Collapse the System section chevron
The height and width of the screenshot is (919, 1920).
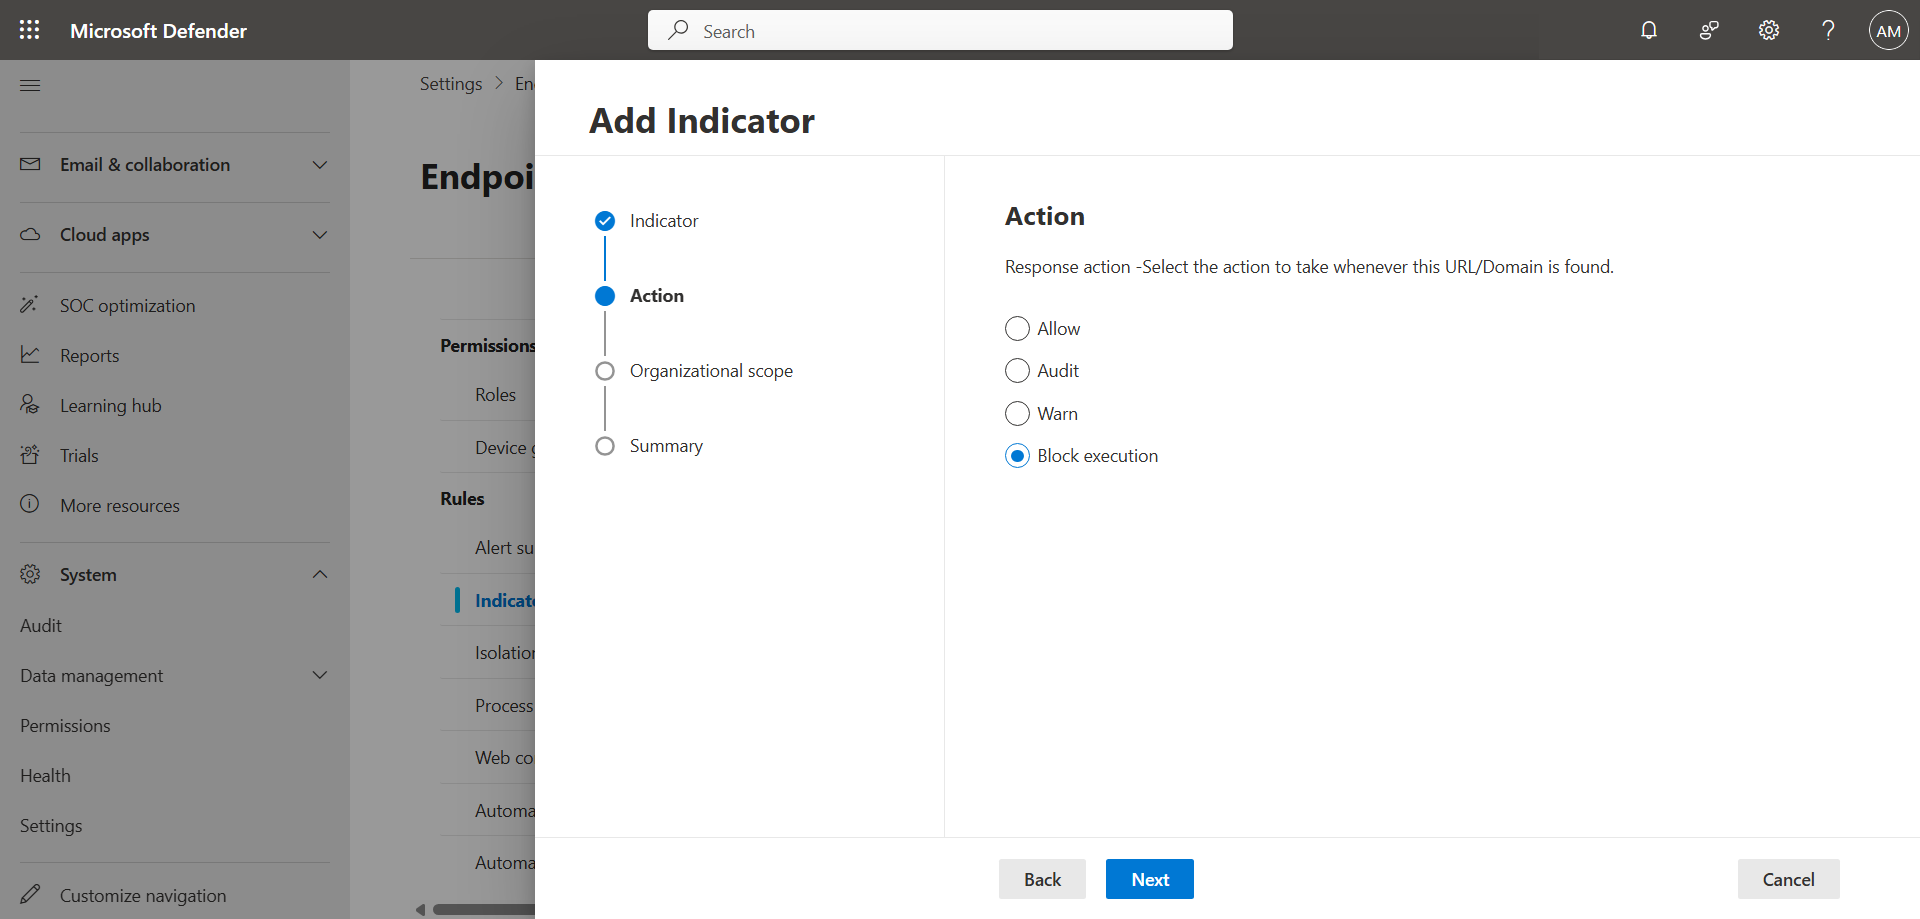[320, 575]
